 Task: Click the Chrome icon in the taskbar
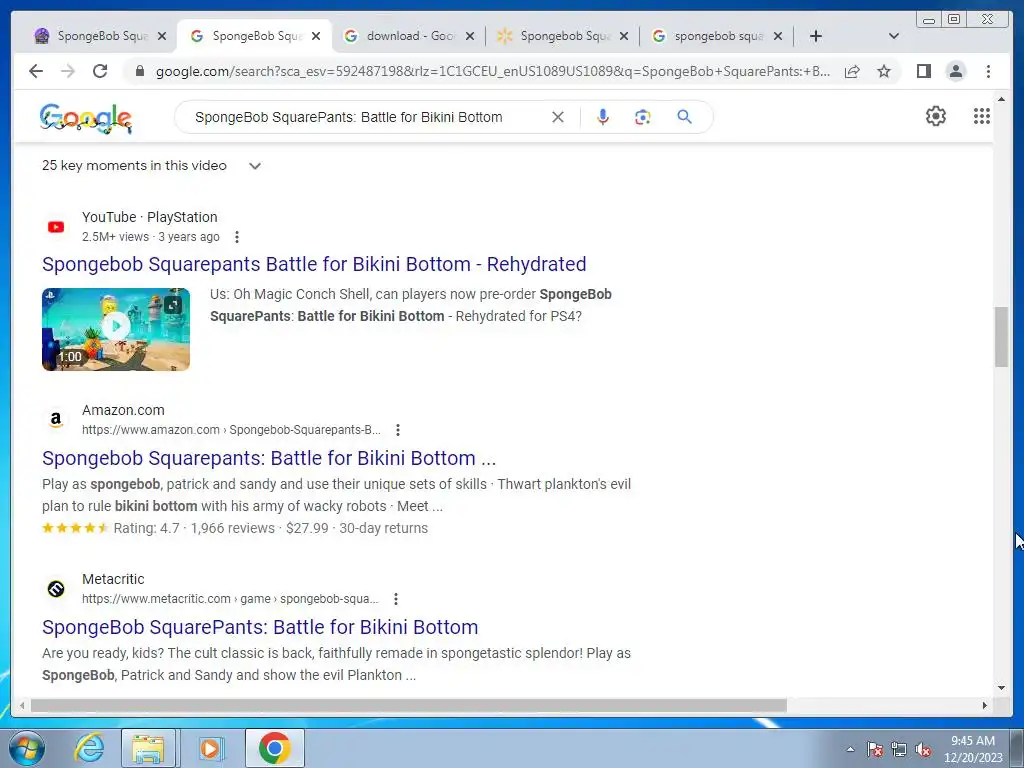(x=275, y=748)
